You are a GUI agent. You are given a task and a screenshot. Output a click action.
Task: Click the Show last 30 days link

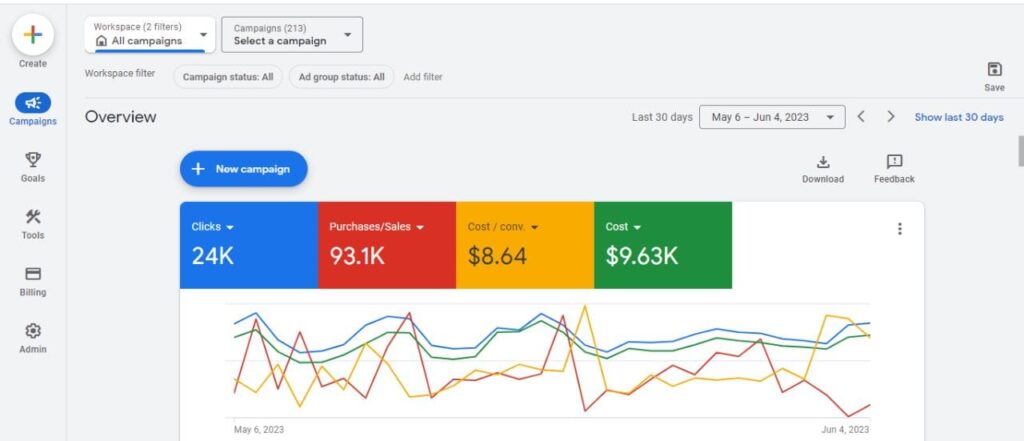(x=958, y=117)
